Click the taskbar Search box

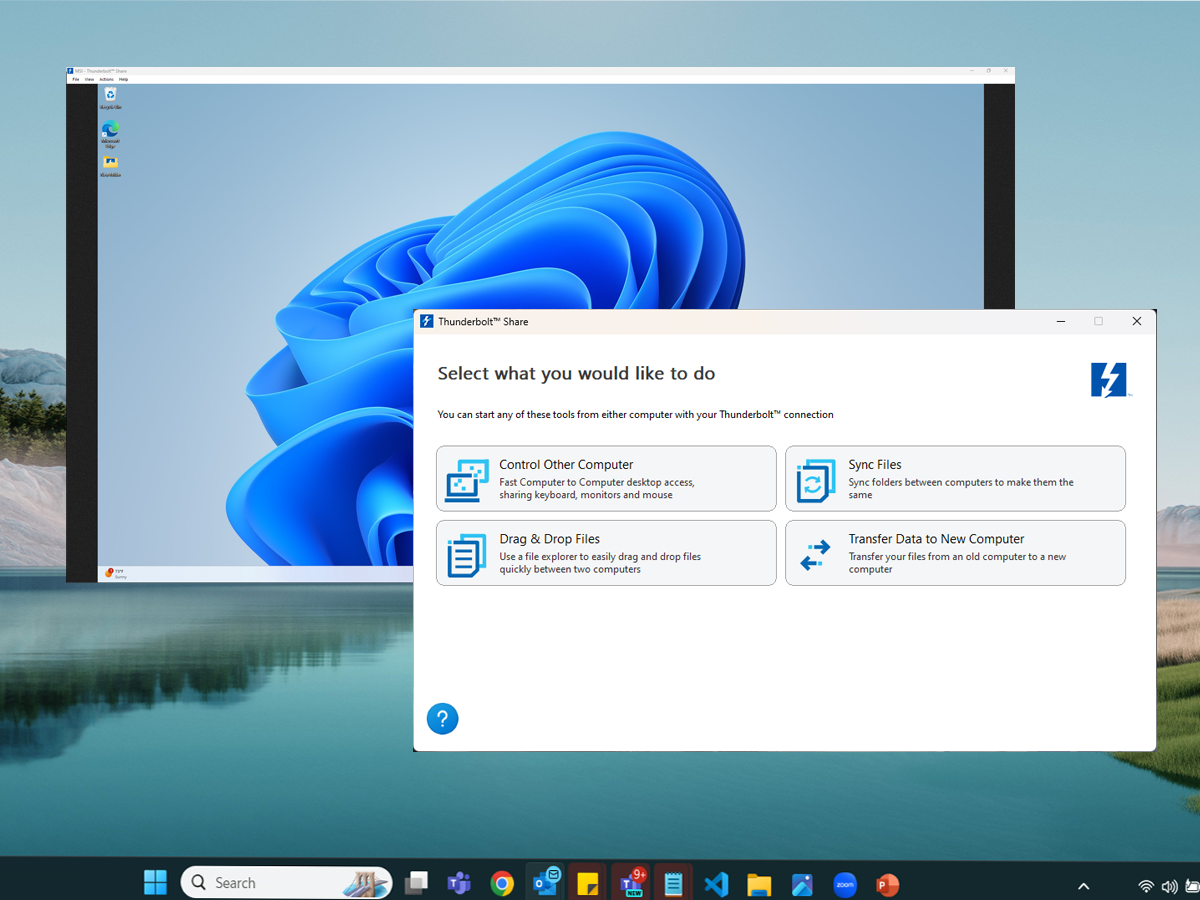coord(286,883)
